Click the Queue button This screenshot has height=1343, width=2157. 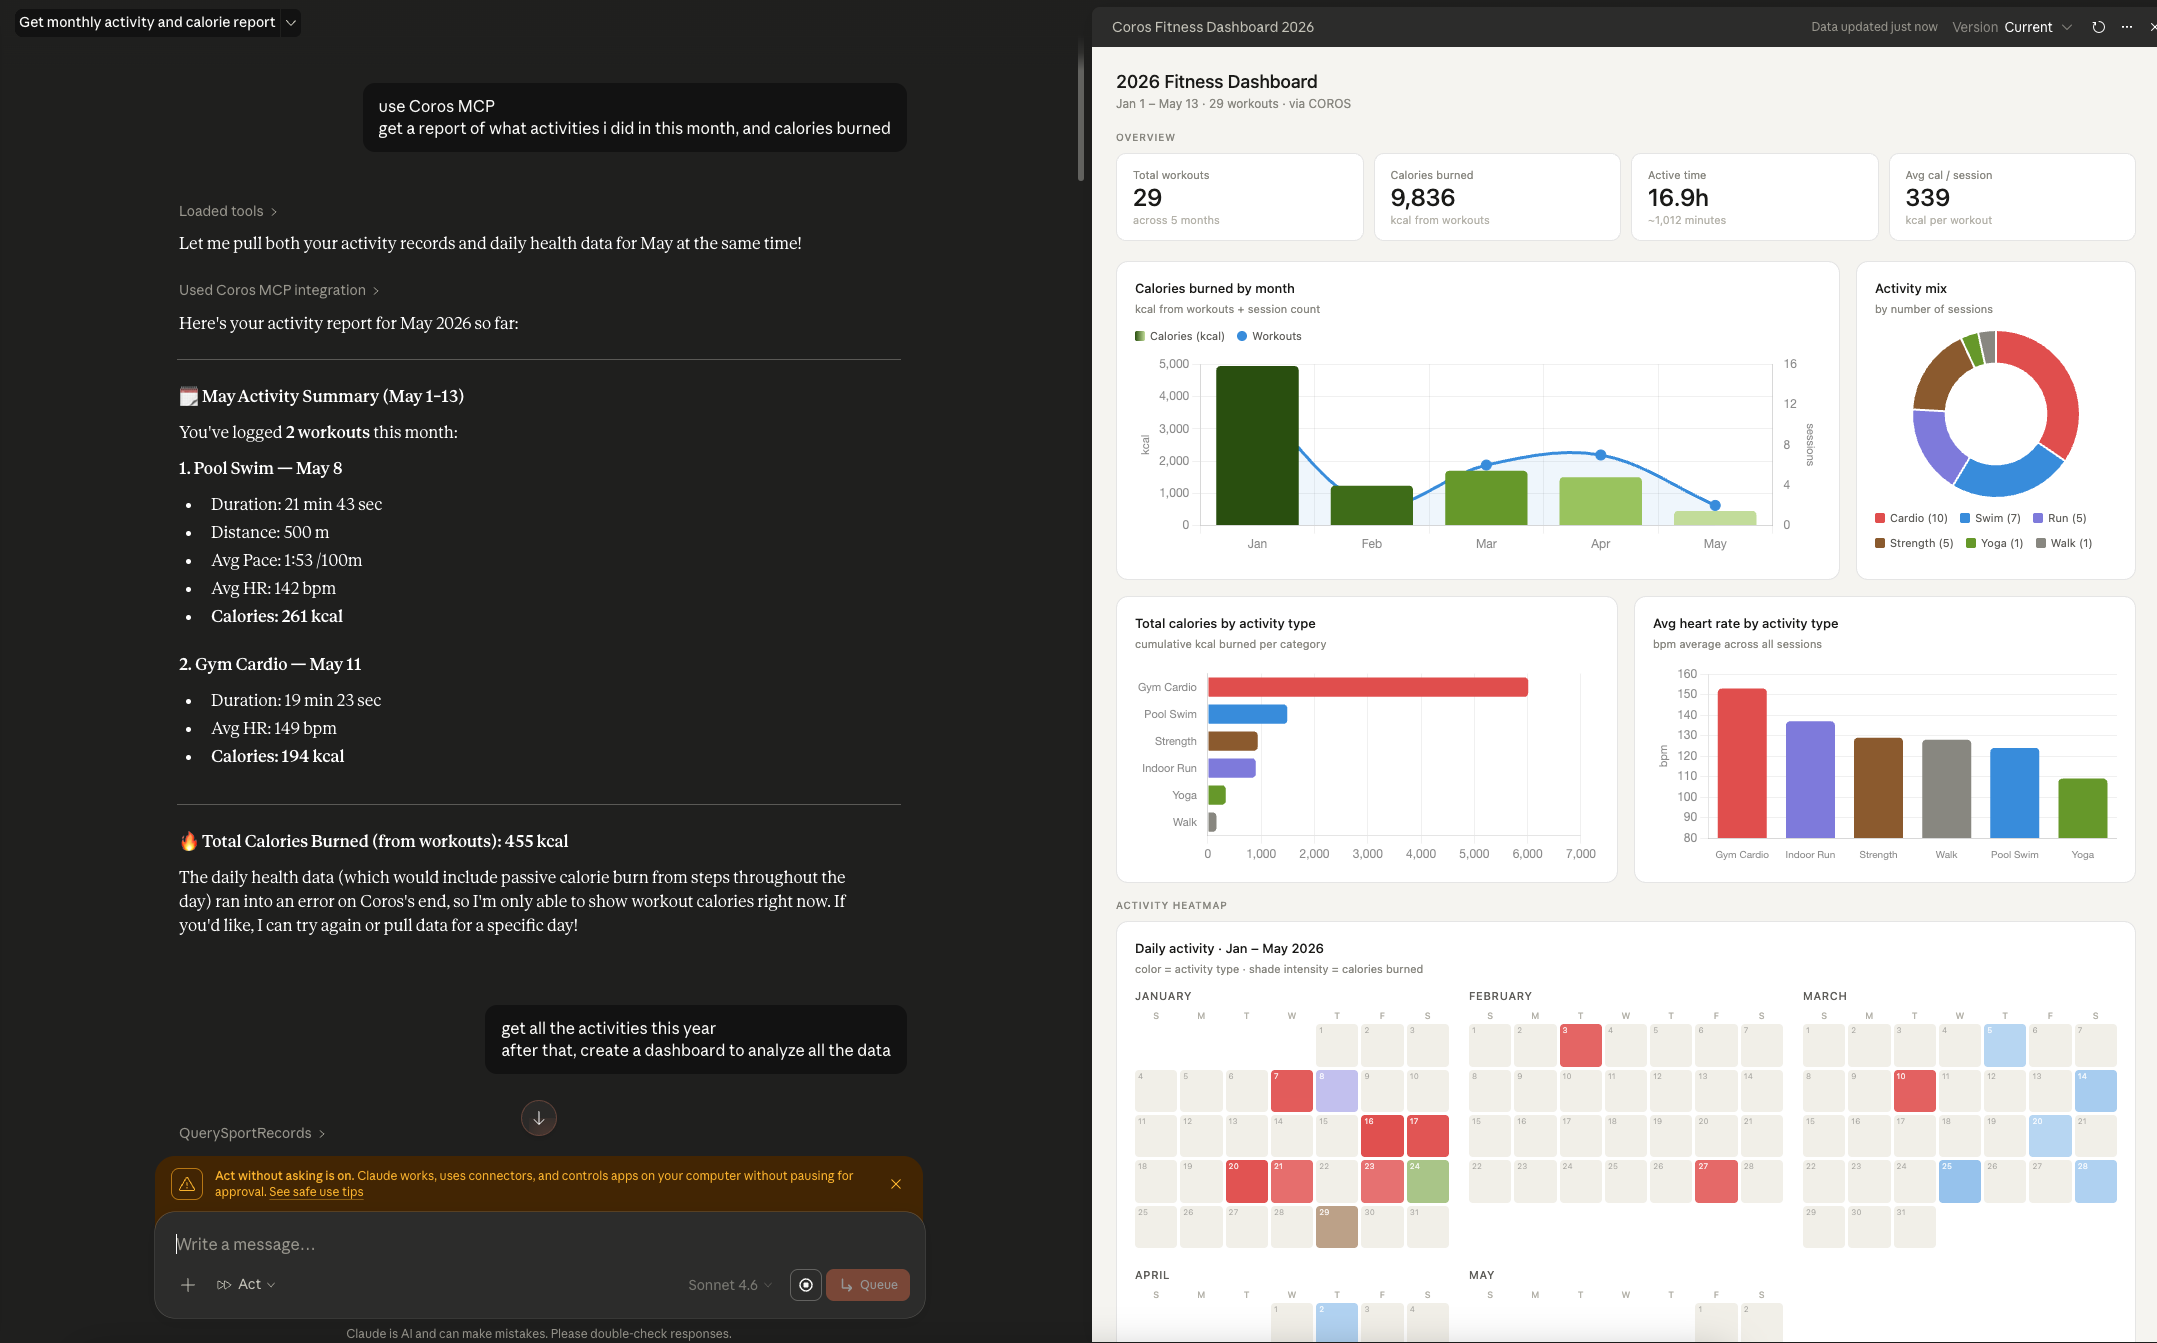(x=868, y=1285)
